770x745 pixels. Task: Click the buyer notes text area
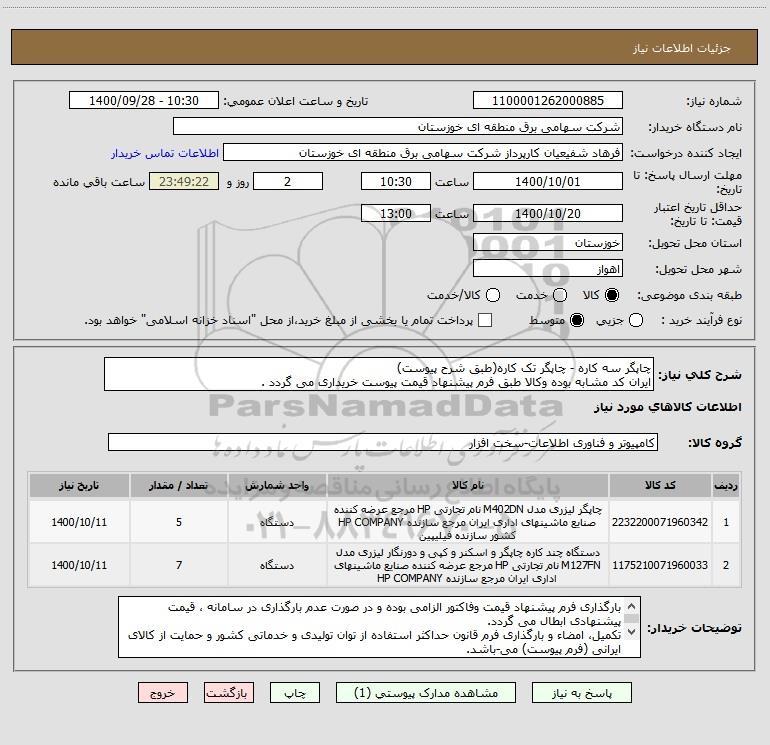click(379, 627)
